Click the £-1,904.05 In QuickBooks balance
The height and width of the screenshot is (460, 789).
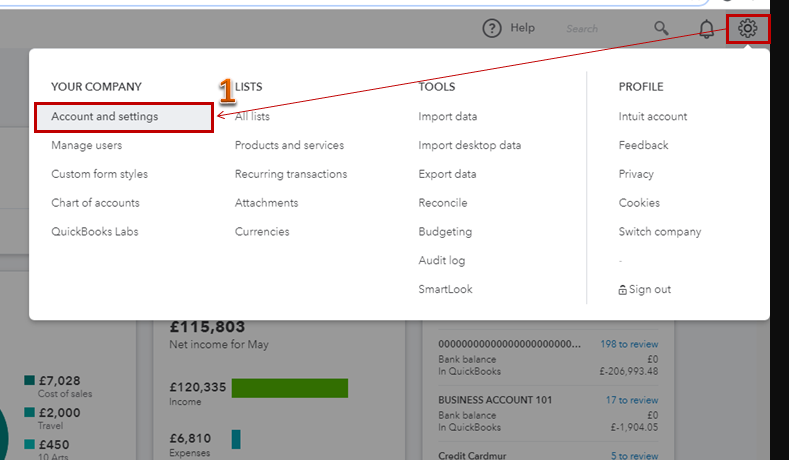[x=634, y=427]
